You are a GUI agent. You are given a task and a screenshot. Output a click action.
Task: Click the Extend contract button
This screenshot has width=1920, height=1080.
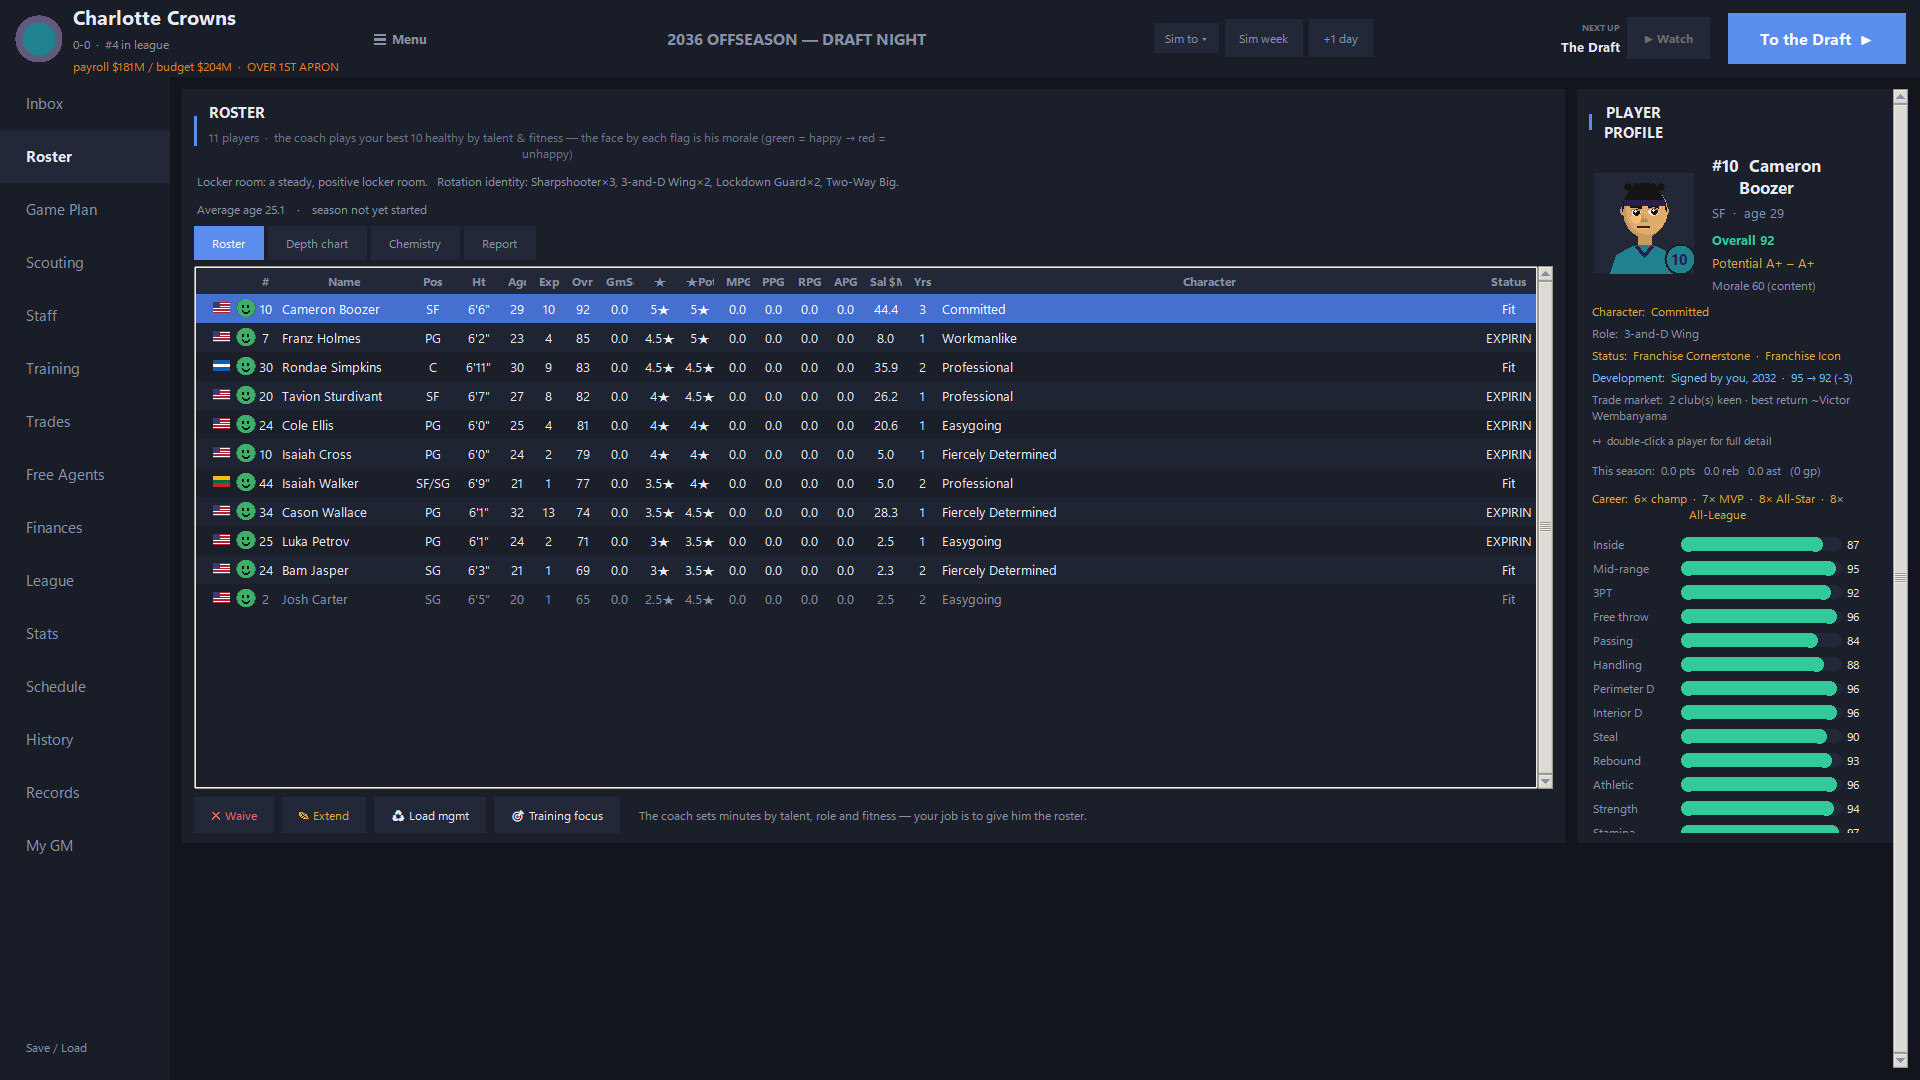(324, 816)
